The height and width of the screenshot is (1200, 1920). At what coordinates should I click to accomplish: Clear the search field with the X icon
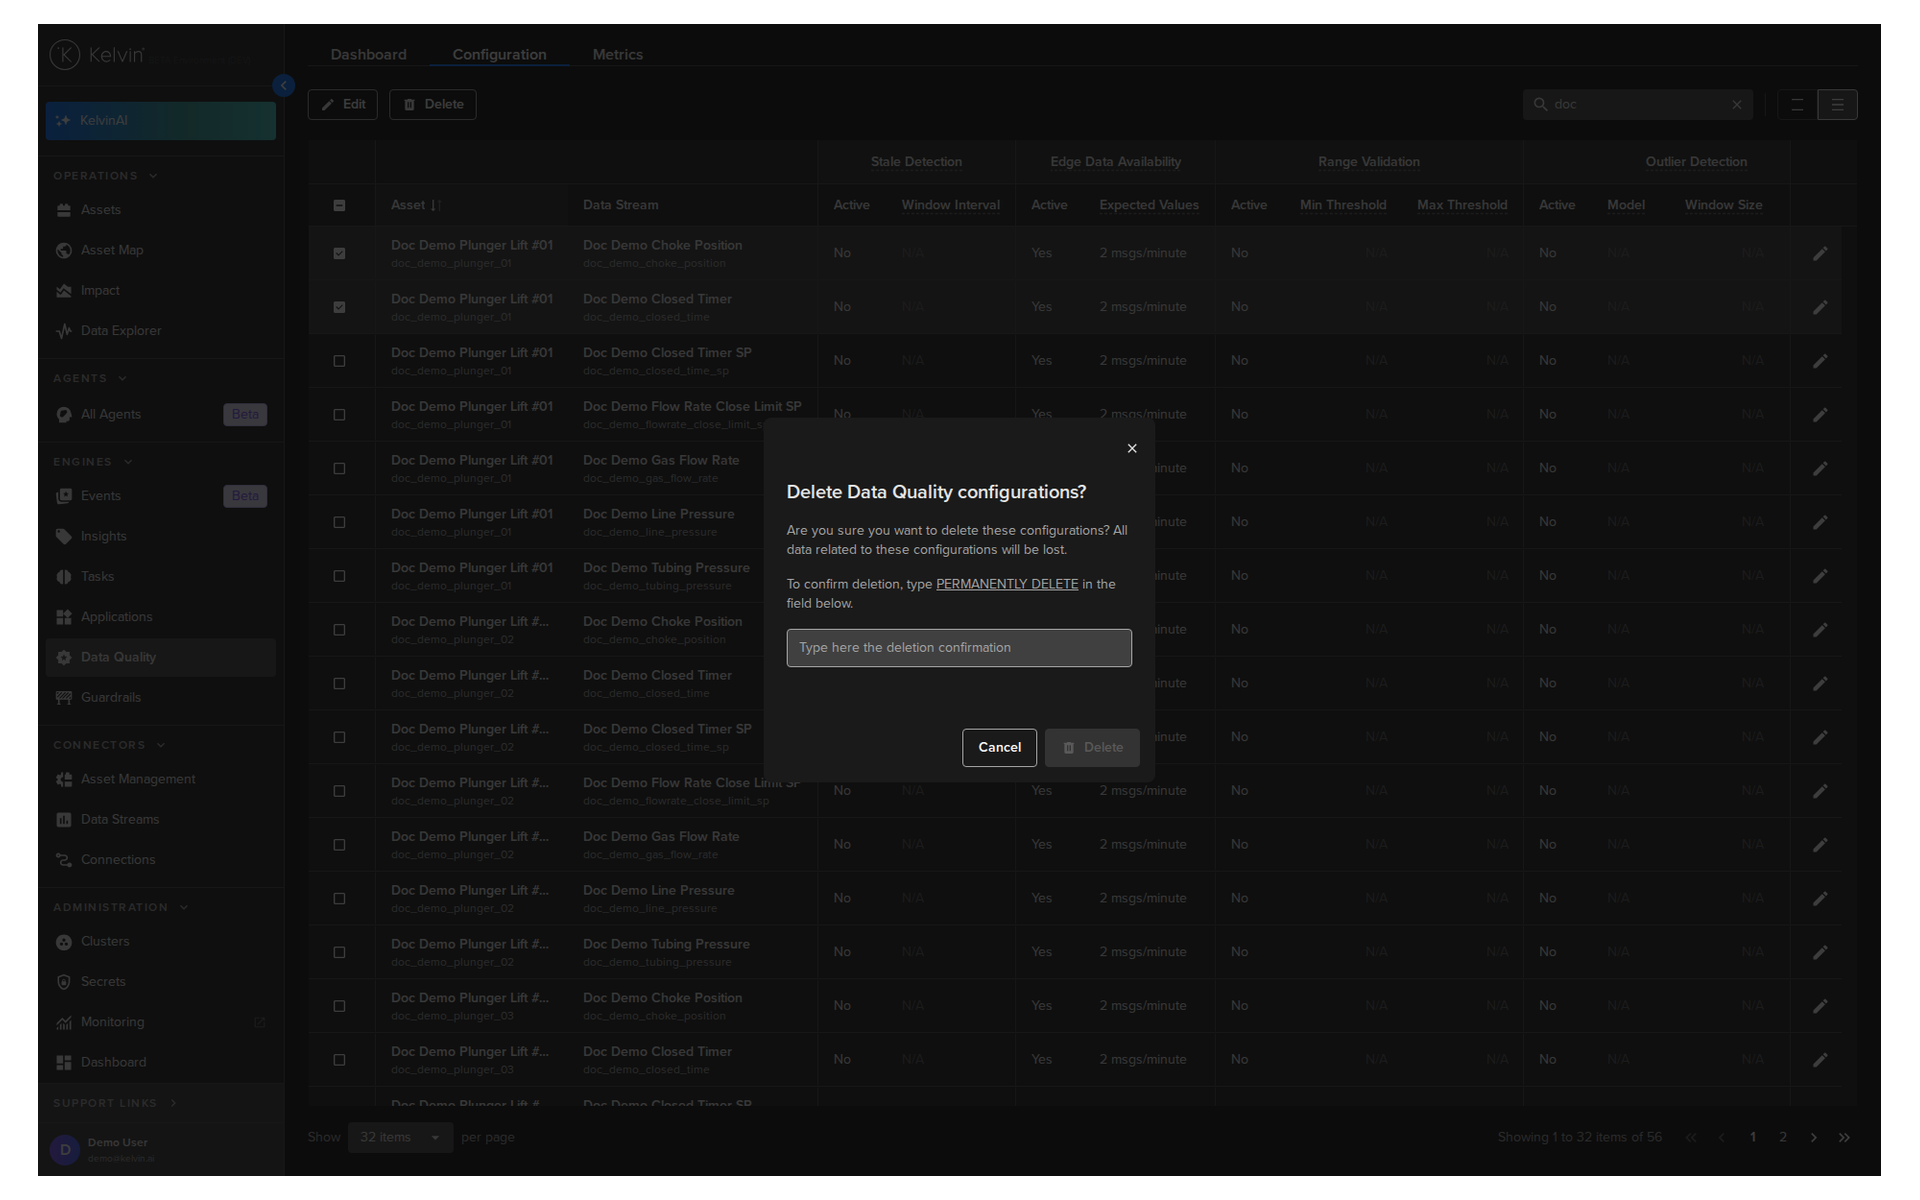click(1737, 104)
